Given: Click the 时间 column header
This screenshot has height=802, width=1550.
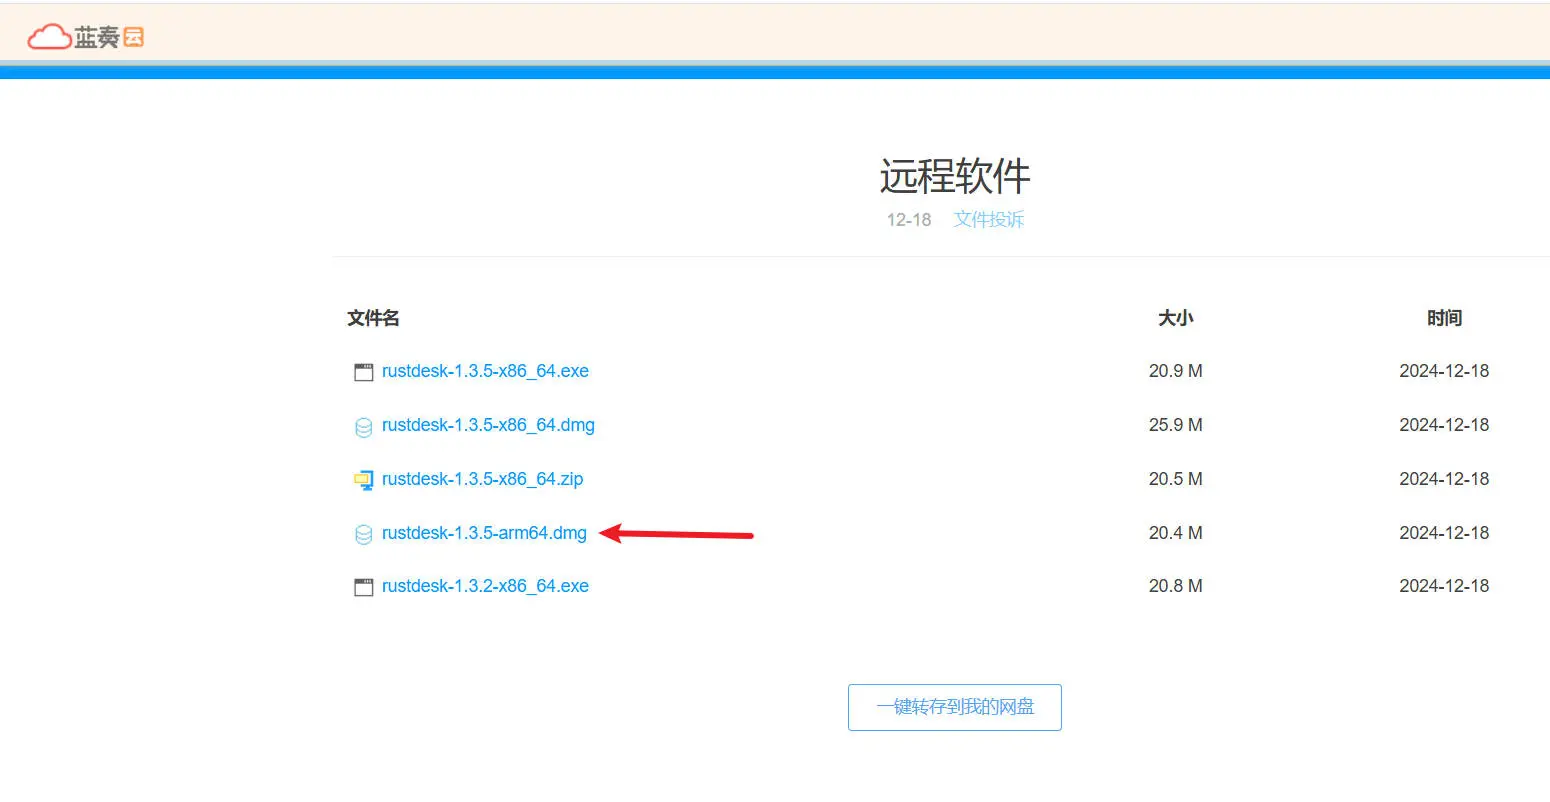Looking at the screenshot, I should 1444,318.
